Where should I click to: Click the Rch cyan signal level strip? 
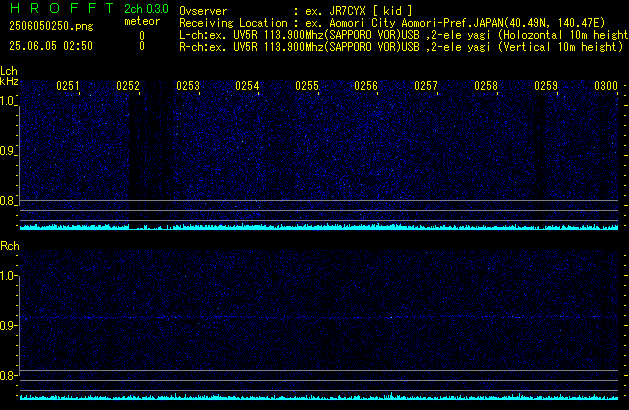click(319, 397)
